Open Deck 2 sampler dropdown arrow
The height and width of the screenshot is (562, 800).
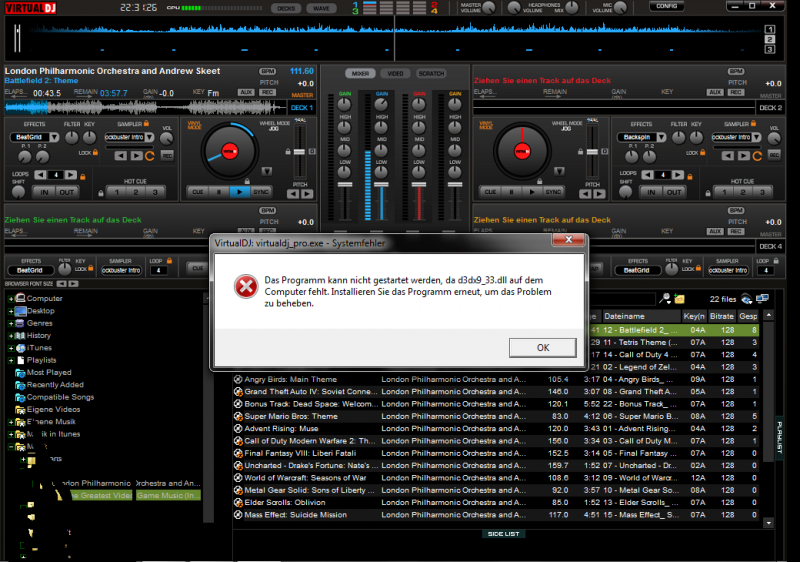pyautogui.click(x=757, y=137)
